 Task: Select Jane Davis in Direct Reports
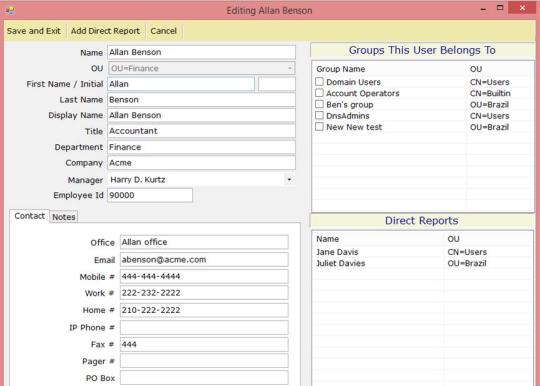337,252
